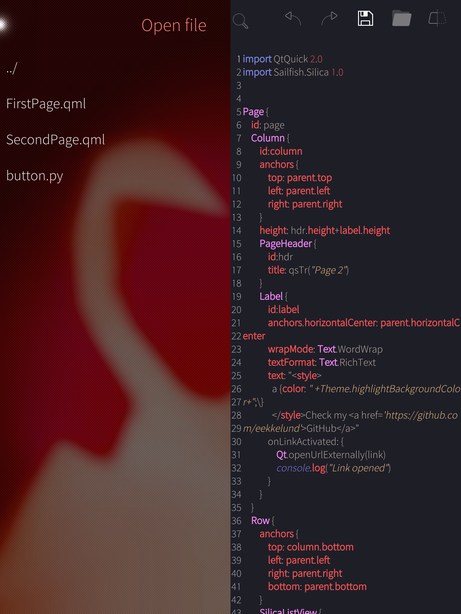Open the folder icon in the toolbar
Image resolution: width=461 pixels, height=614 pixels.
401,18
